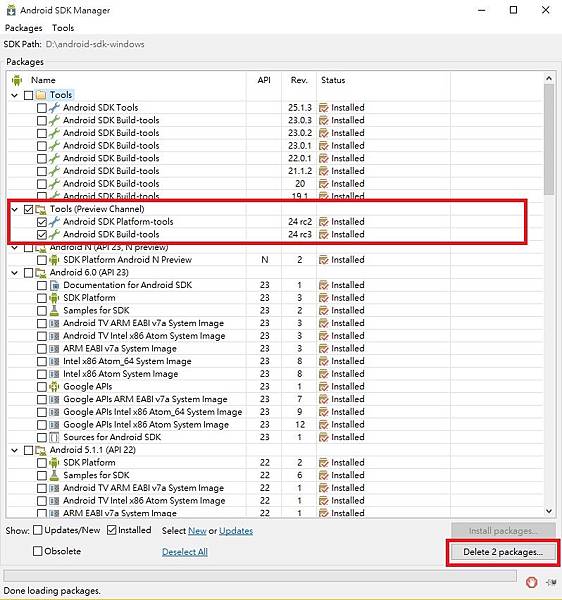Click the scrollbar up arrow
The width and height of the screenshot is (562, 600).
[x=549, y=78]
